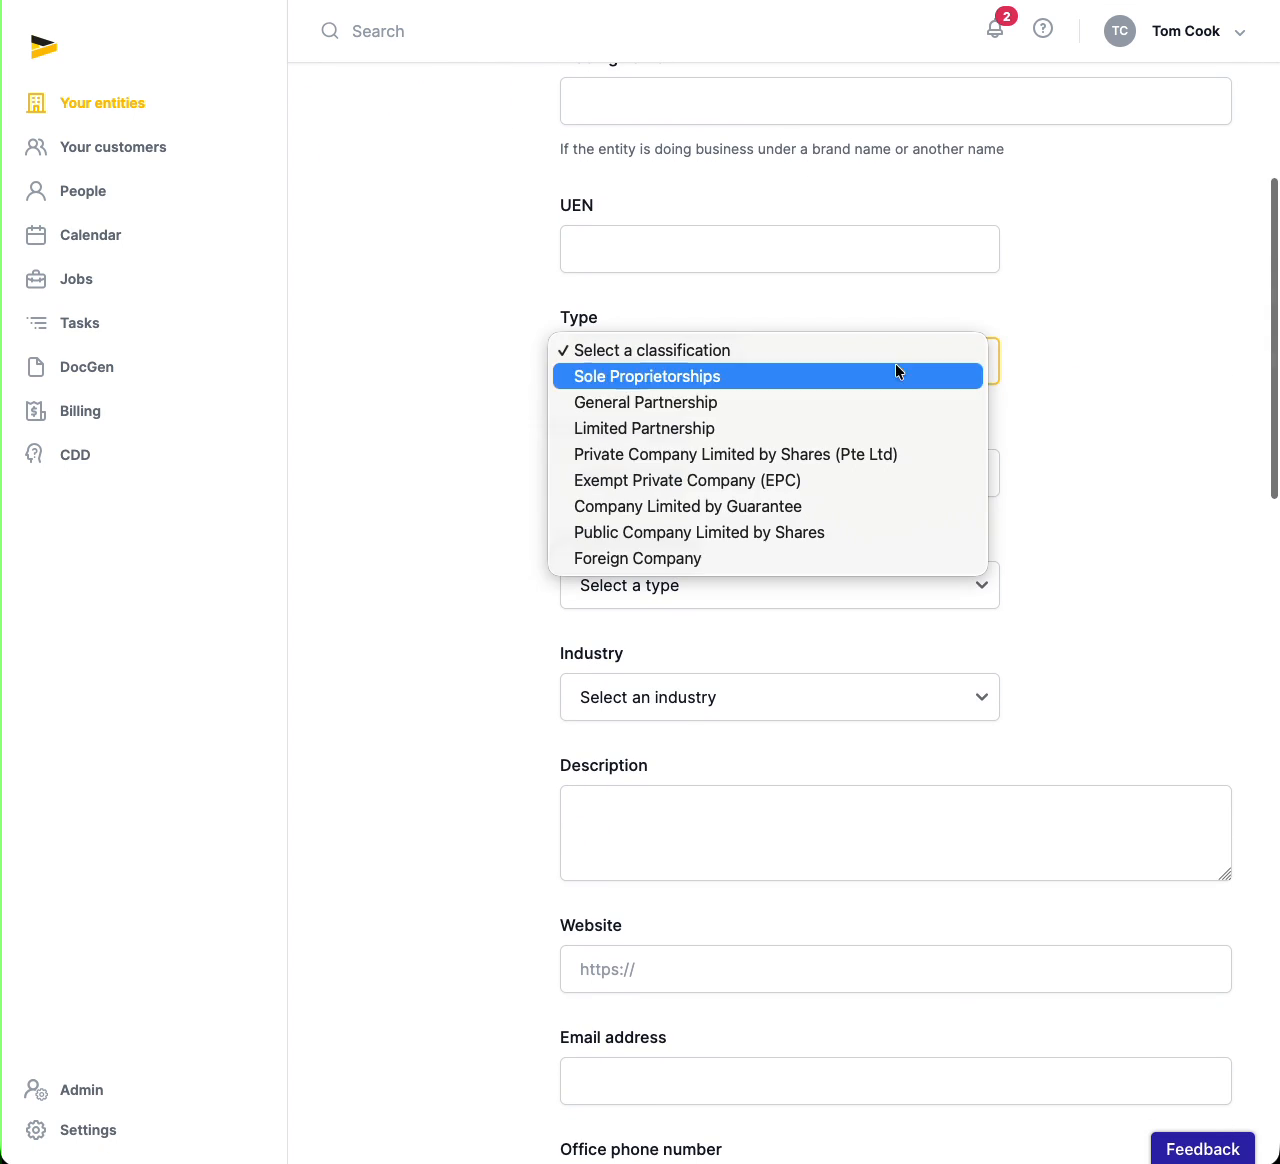Select Limited Partnership option

pos(768,428)
